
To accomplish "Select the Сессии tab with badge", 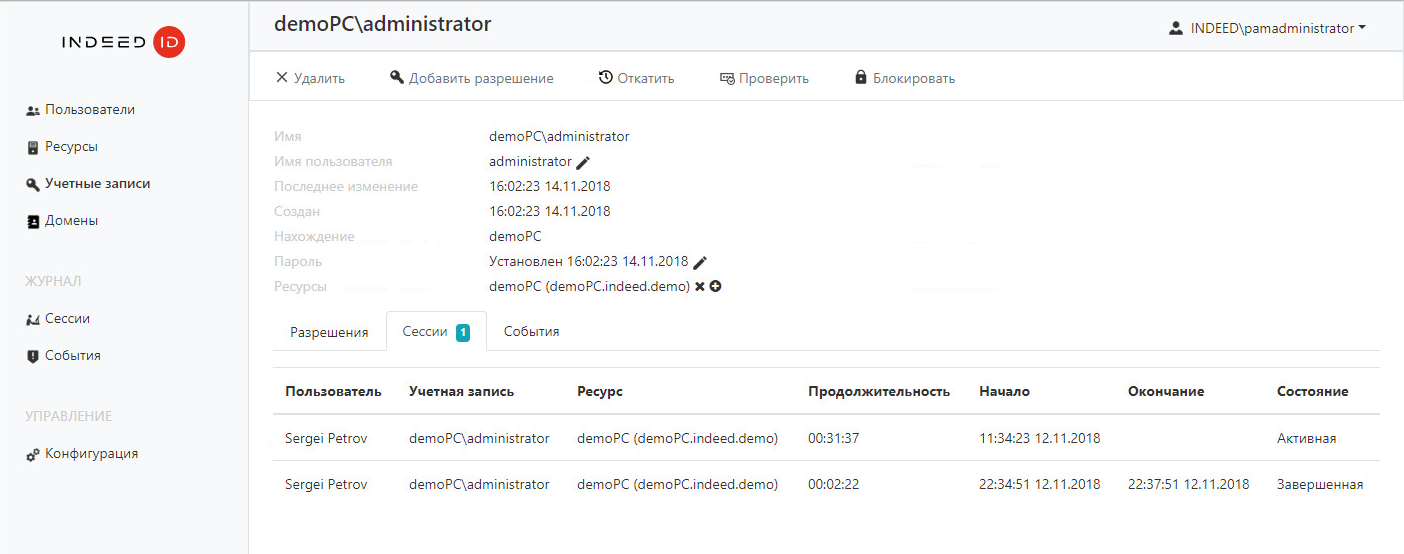I will tap(436, 332).
